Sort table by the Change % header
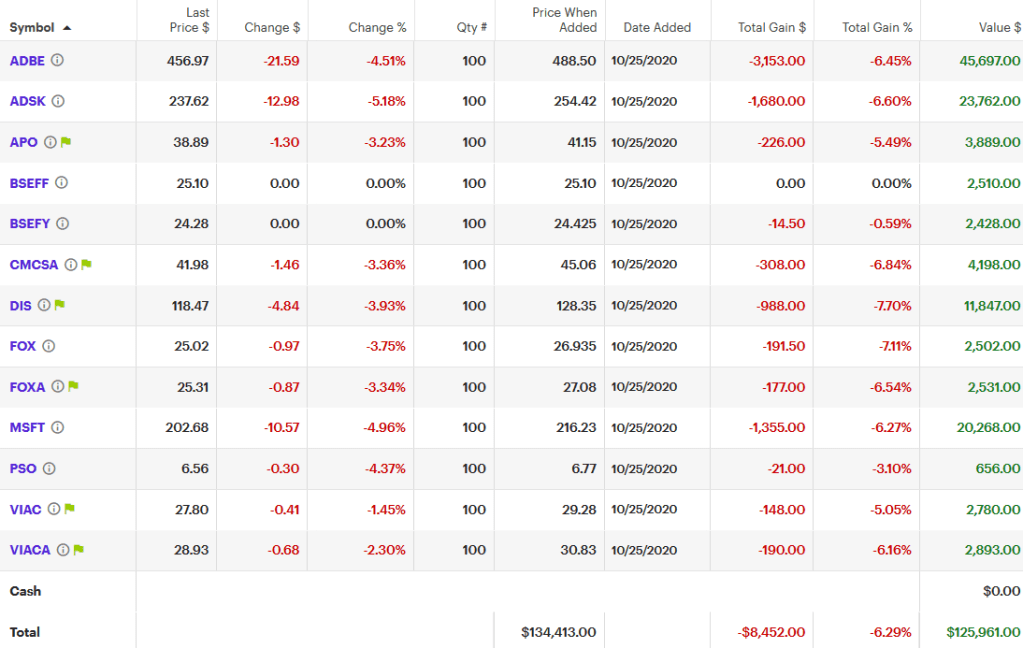 point(377,28)
